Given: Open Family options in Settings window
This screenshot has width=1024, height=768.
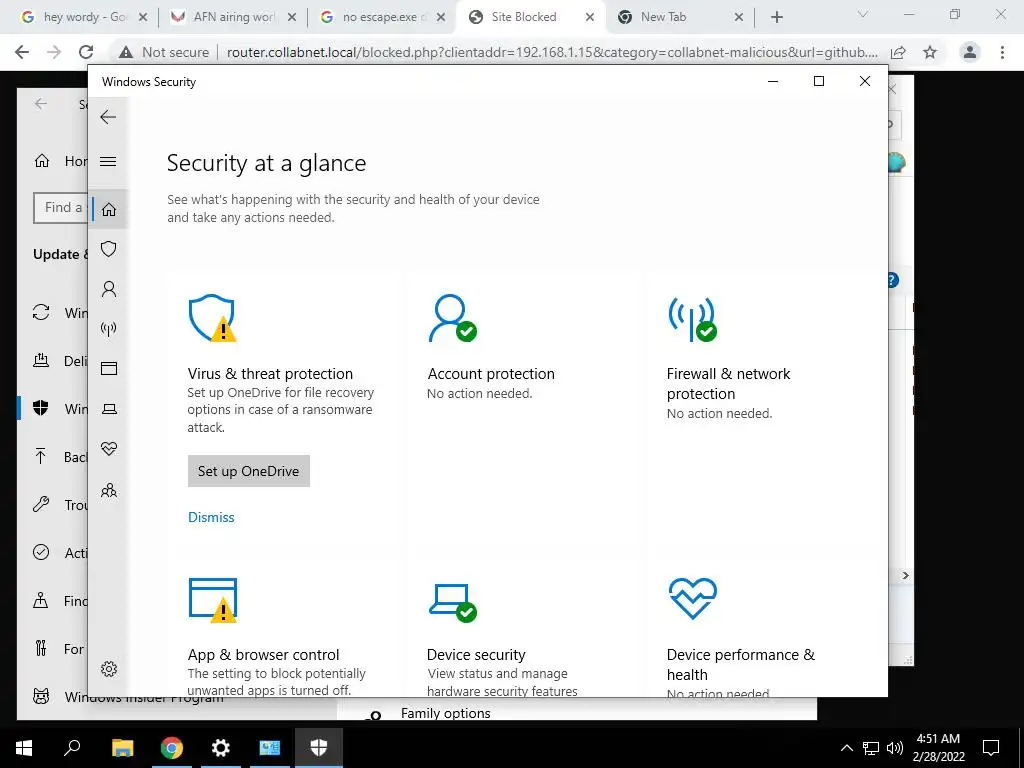Looking at the screenshot, I should [x=445, y=713].
